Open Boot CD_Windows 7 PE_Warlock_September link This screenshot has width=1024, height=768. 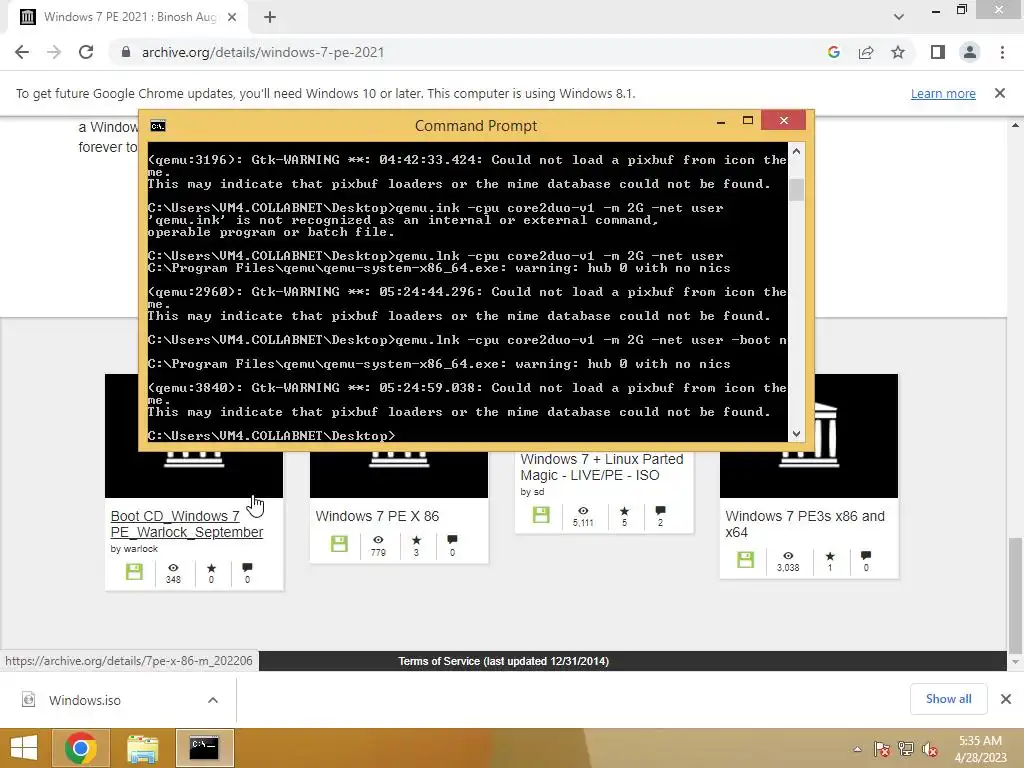(x=187, y=524)
